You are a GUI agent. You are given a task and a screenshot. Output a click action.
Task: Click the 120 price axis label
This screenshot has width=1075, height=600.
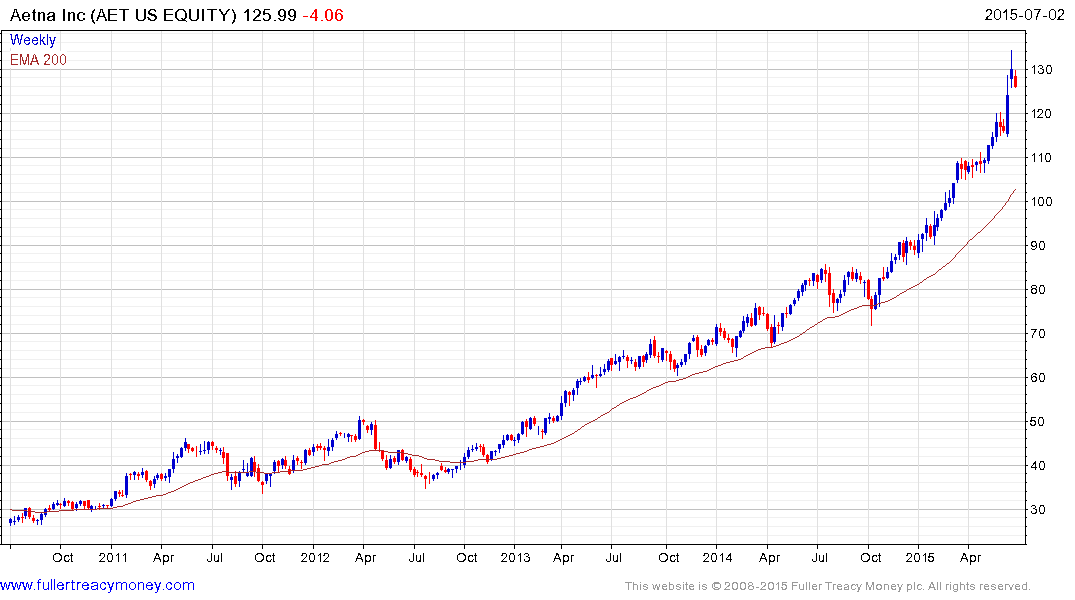coord(1041,114)
